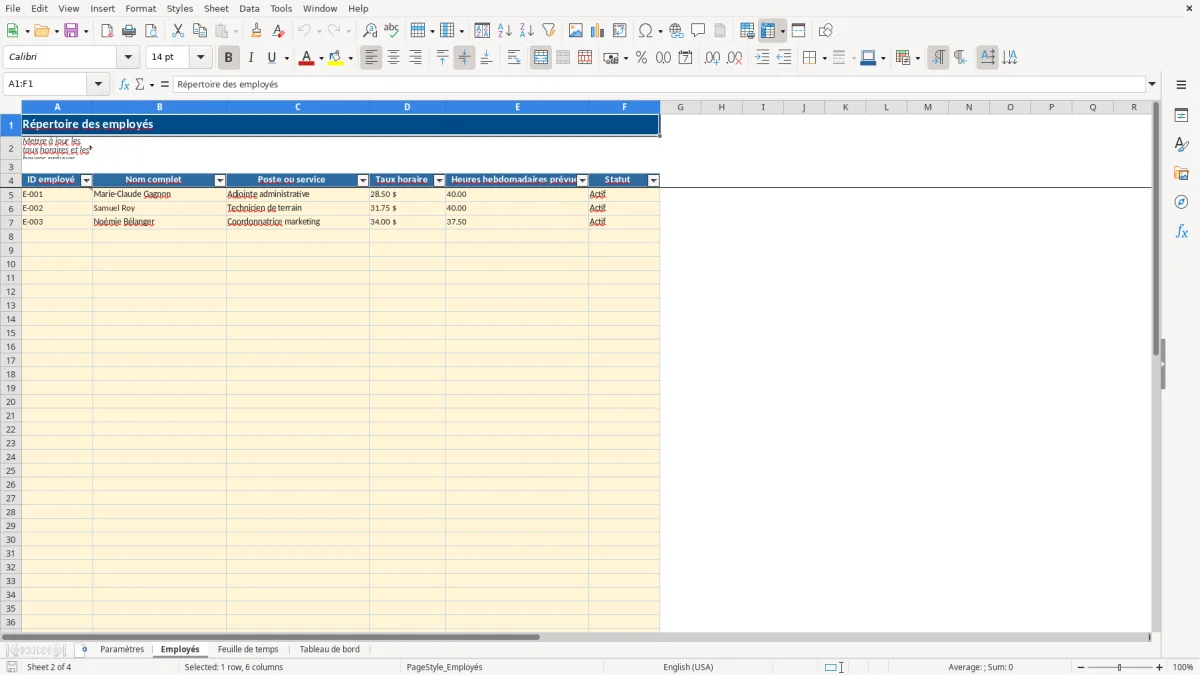Add a new sheet with the plus button
The height and width of the screenshot is (675, 1200).
pyautogui.click(x=84, y=650)
